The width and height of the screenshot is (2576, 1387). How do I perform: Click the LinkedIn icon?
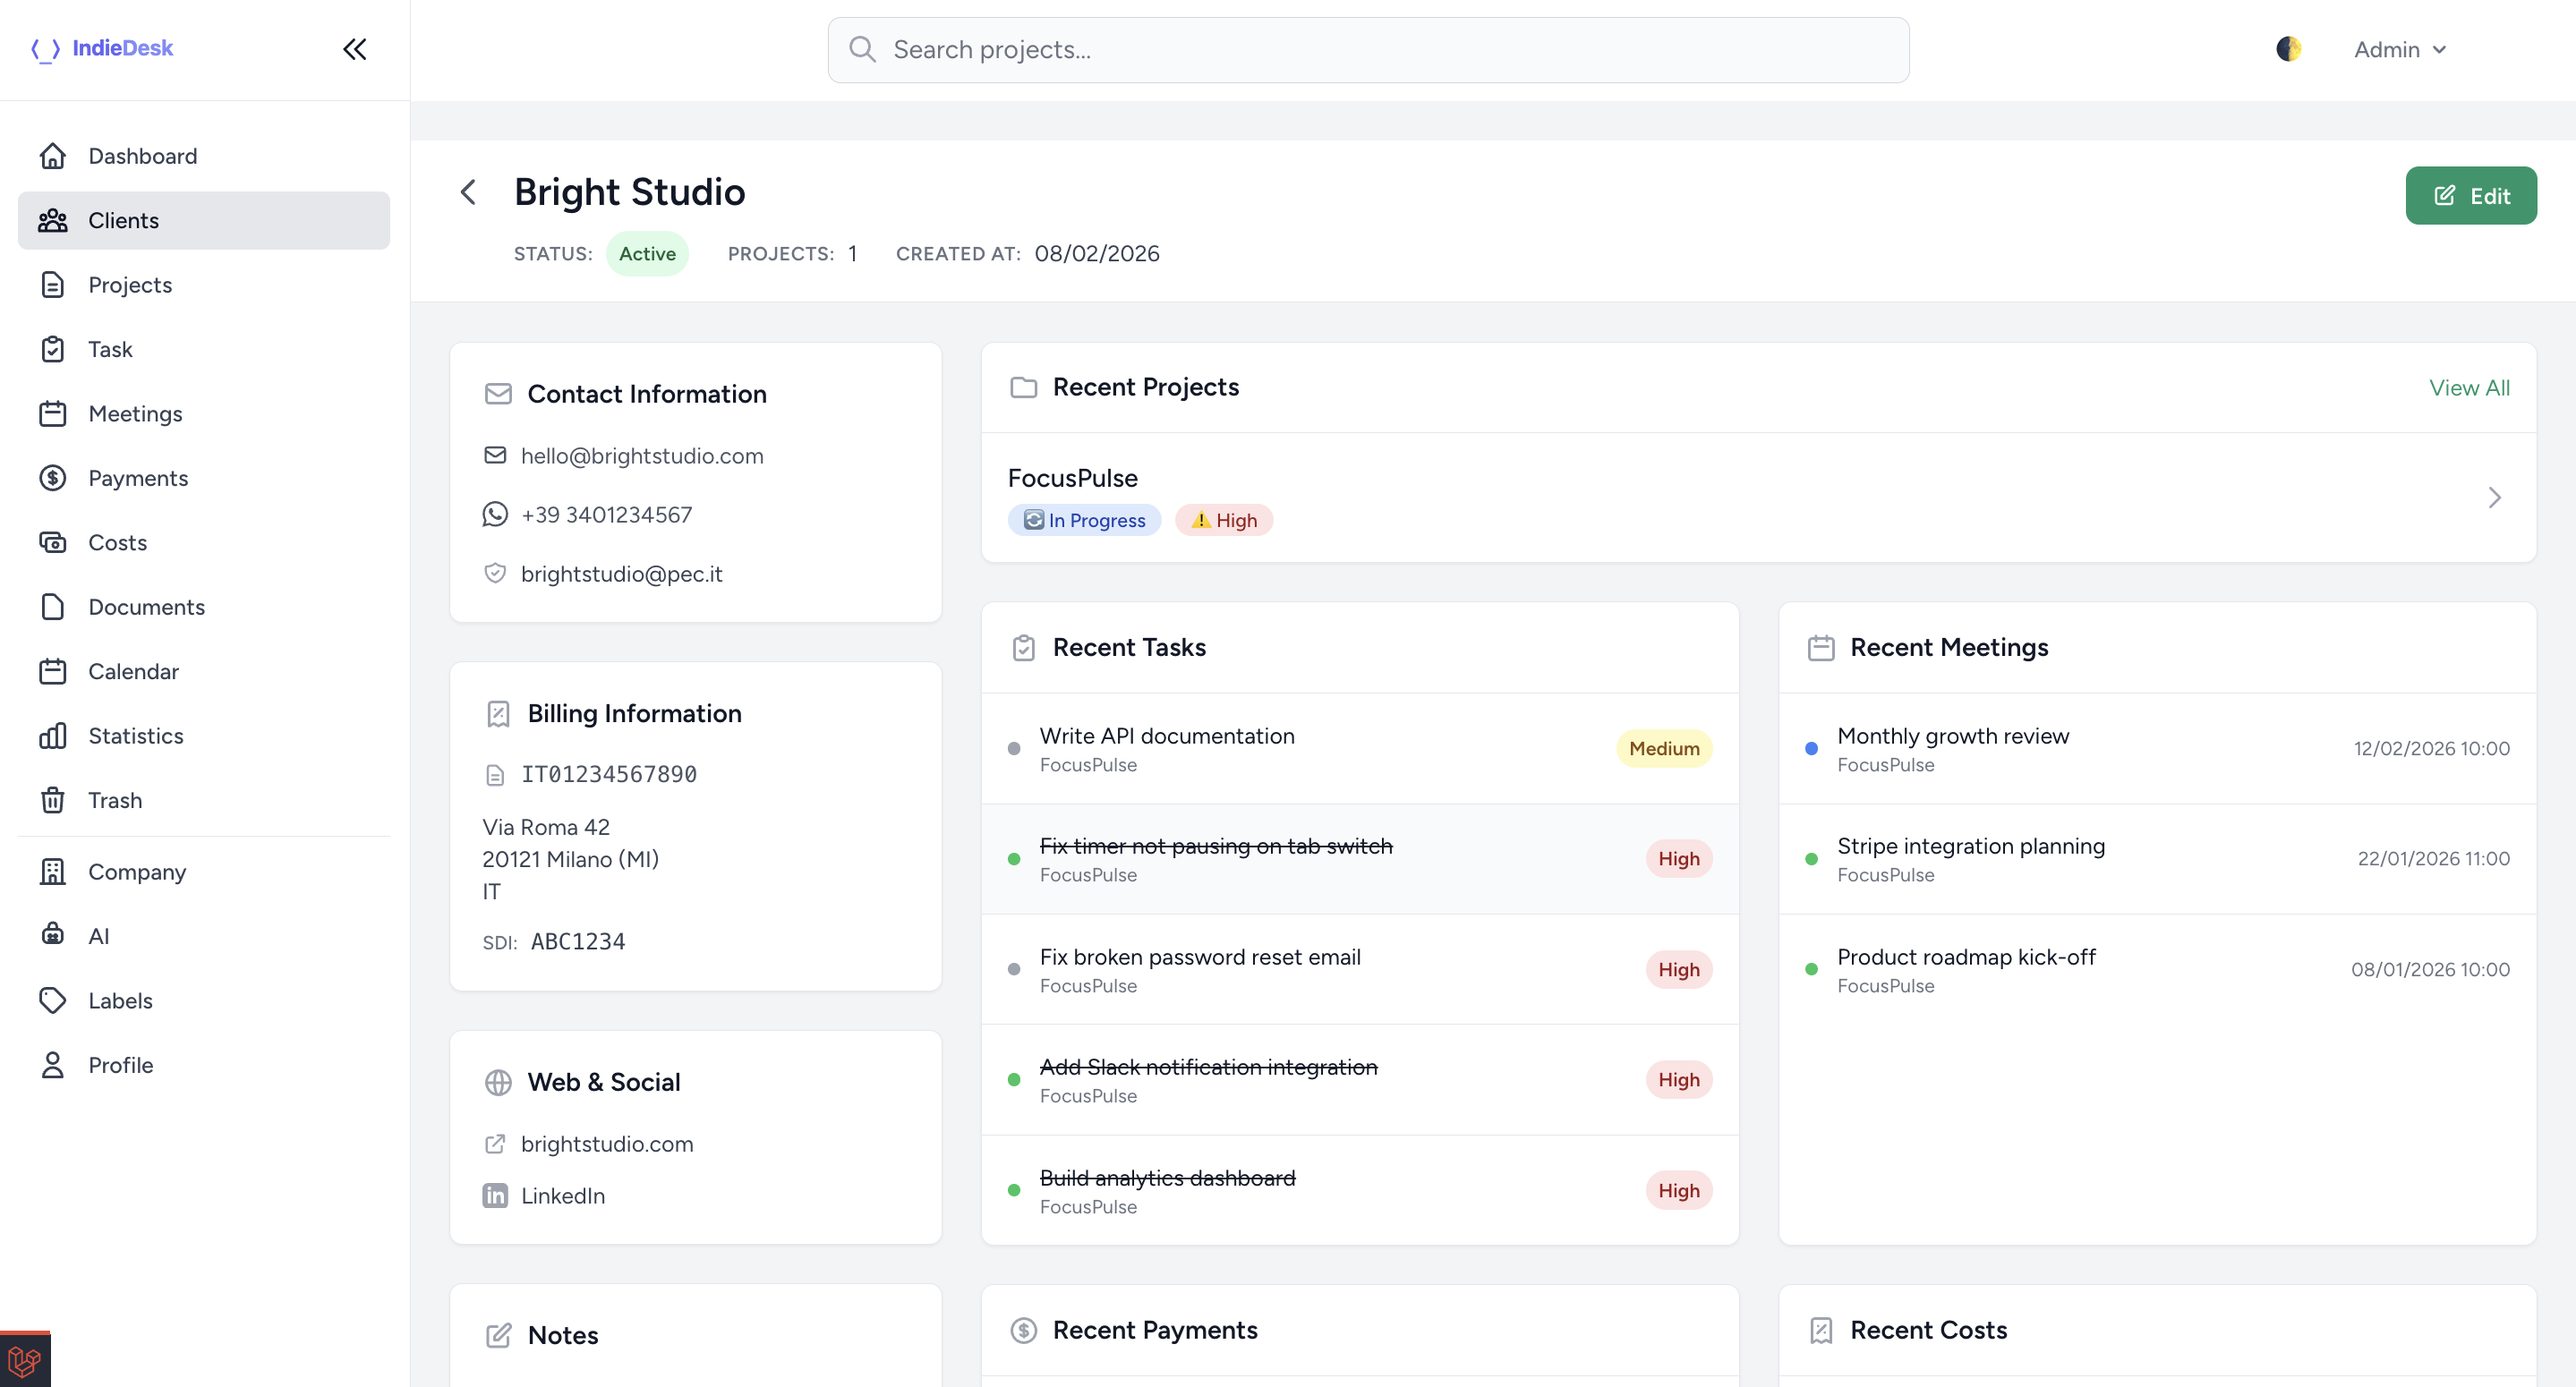[x=495, y=1195]
